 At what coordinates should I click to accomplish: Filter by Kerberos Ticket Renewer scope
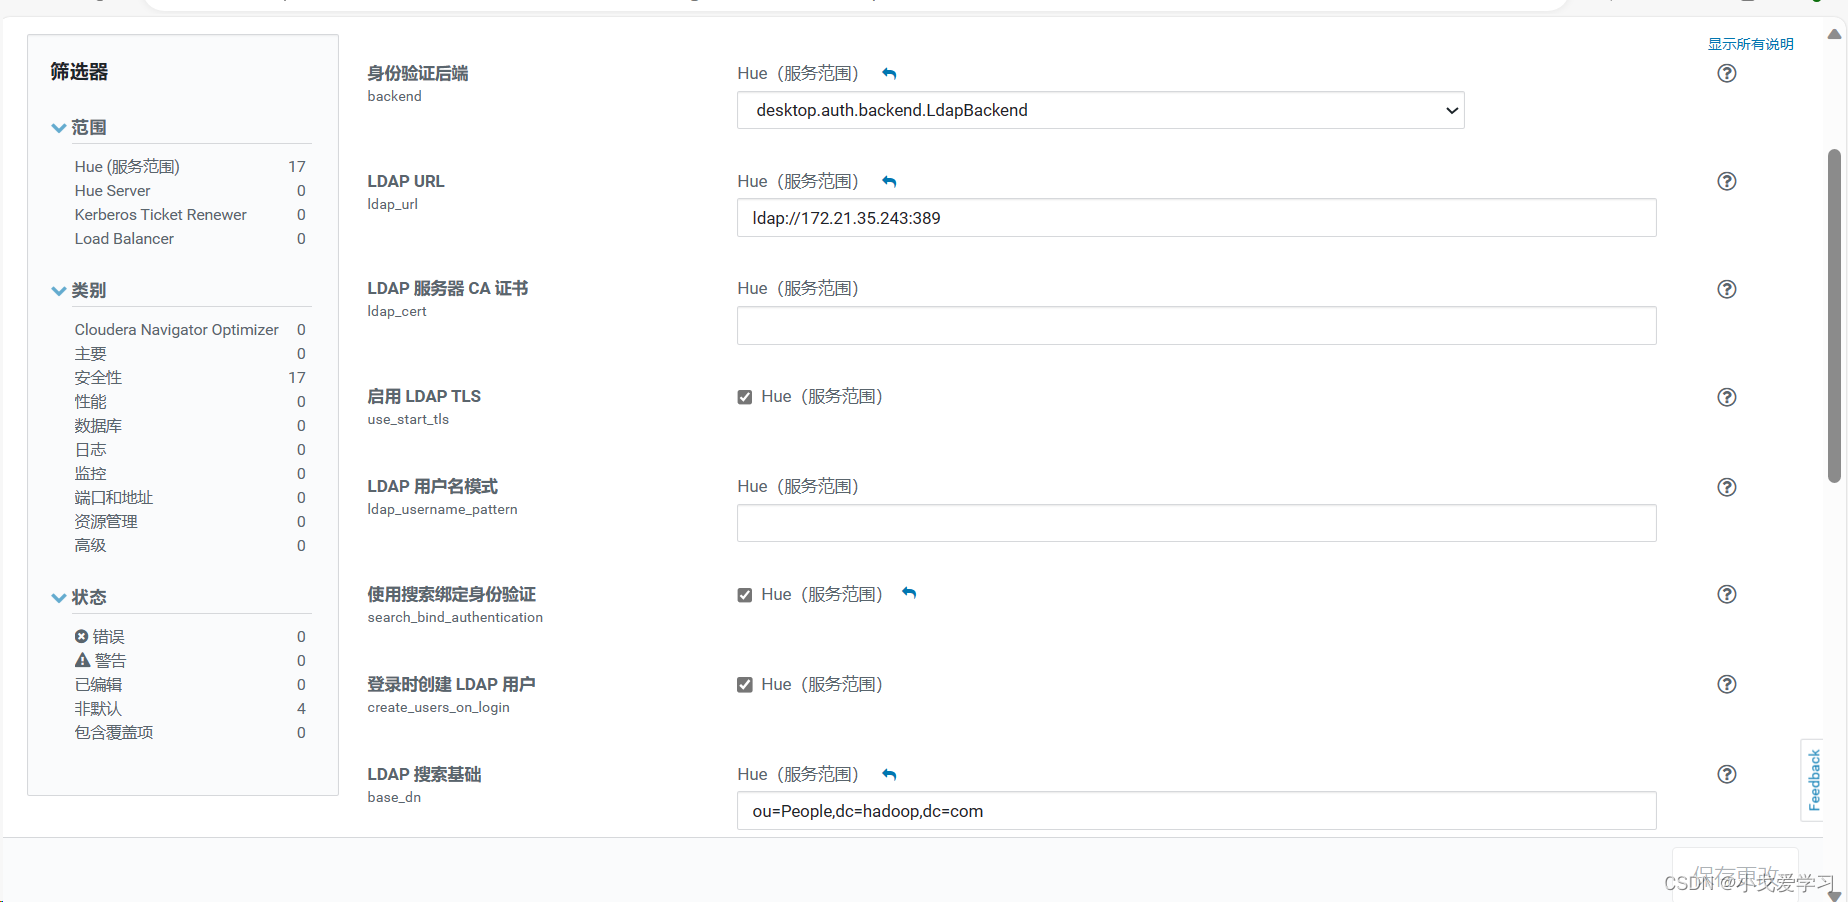pos(160,215)
